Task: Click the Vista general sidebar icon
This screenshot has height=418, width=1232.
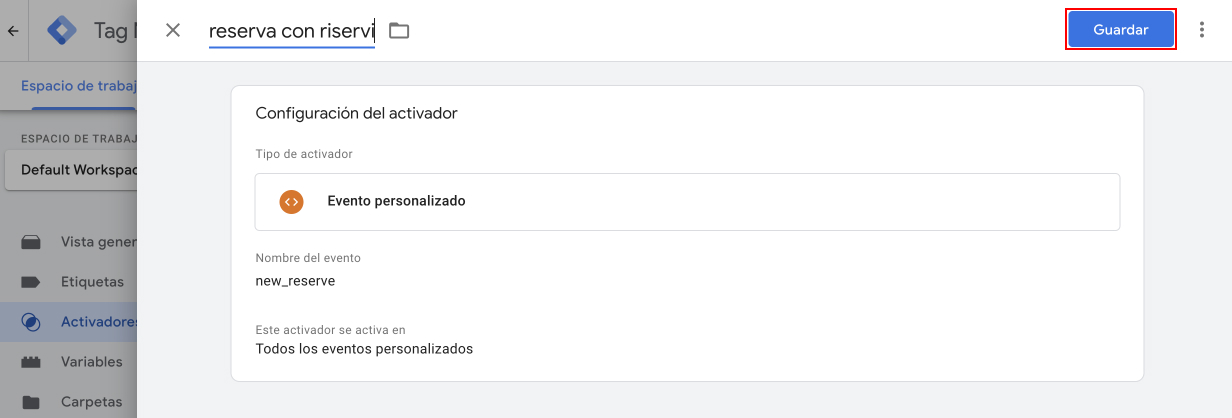Action: (31, 242)
